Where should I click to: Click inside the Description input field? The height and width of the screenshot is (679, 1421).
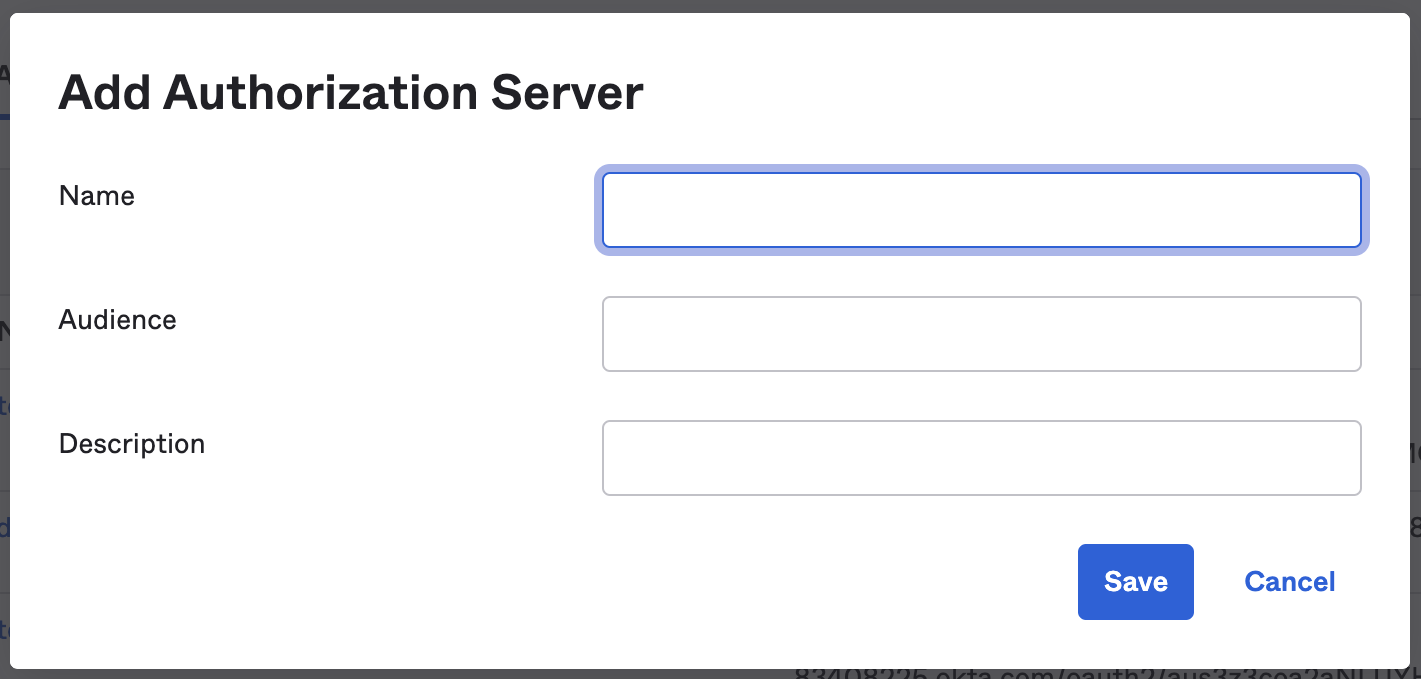pos(981,457)
